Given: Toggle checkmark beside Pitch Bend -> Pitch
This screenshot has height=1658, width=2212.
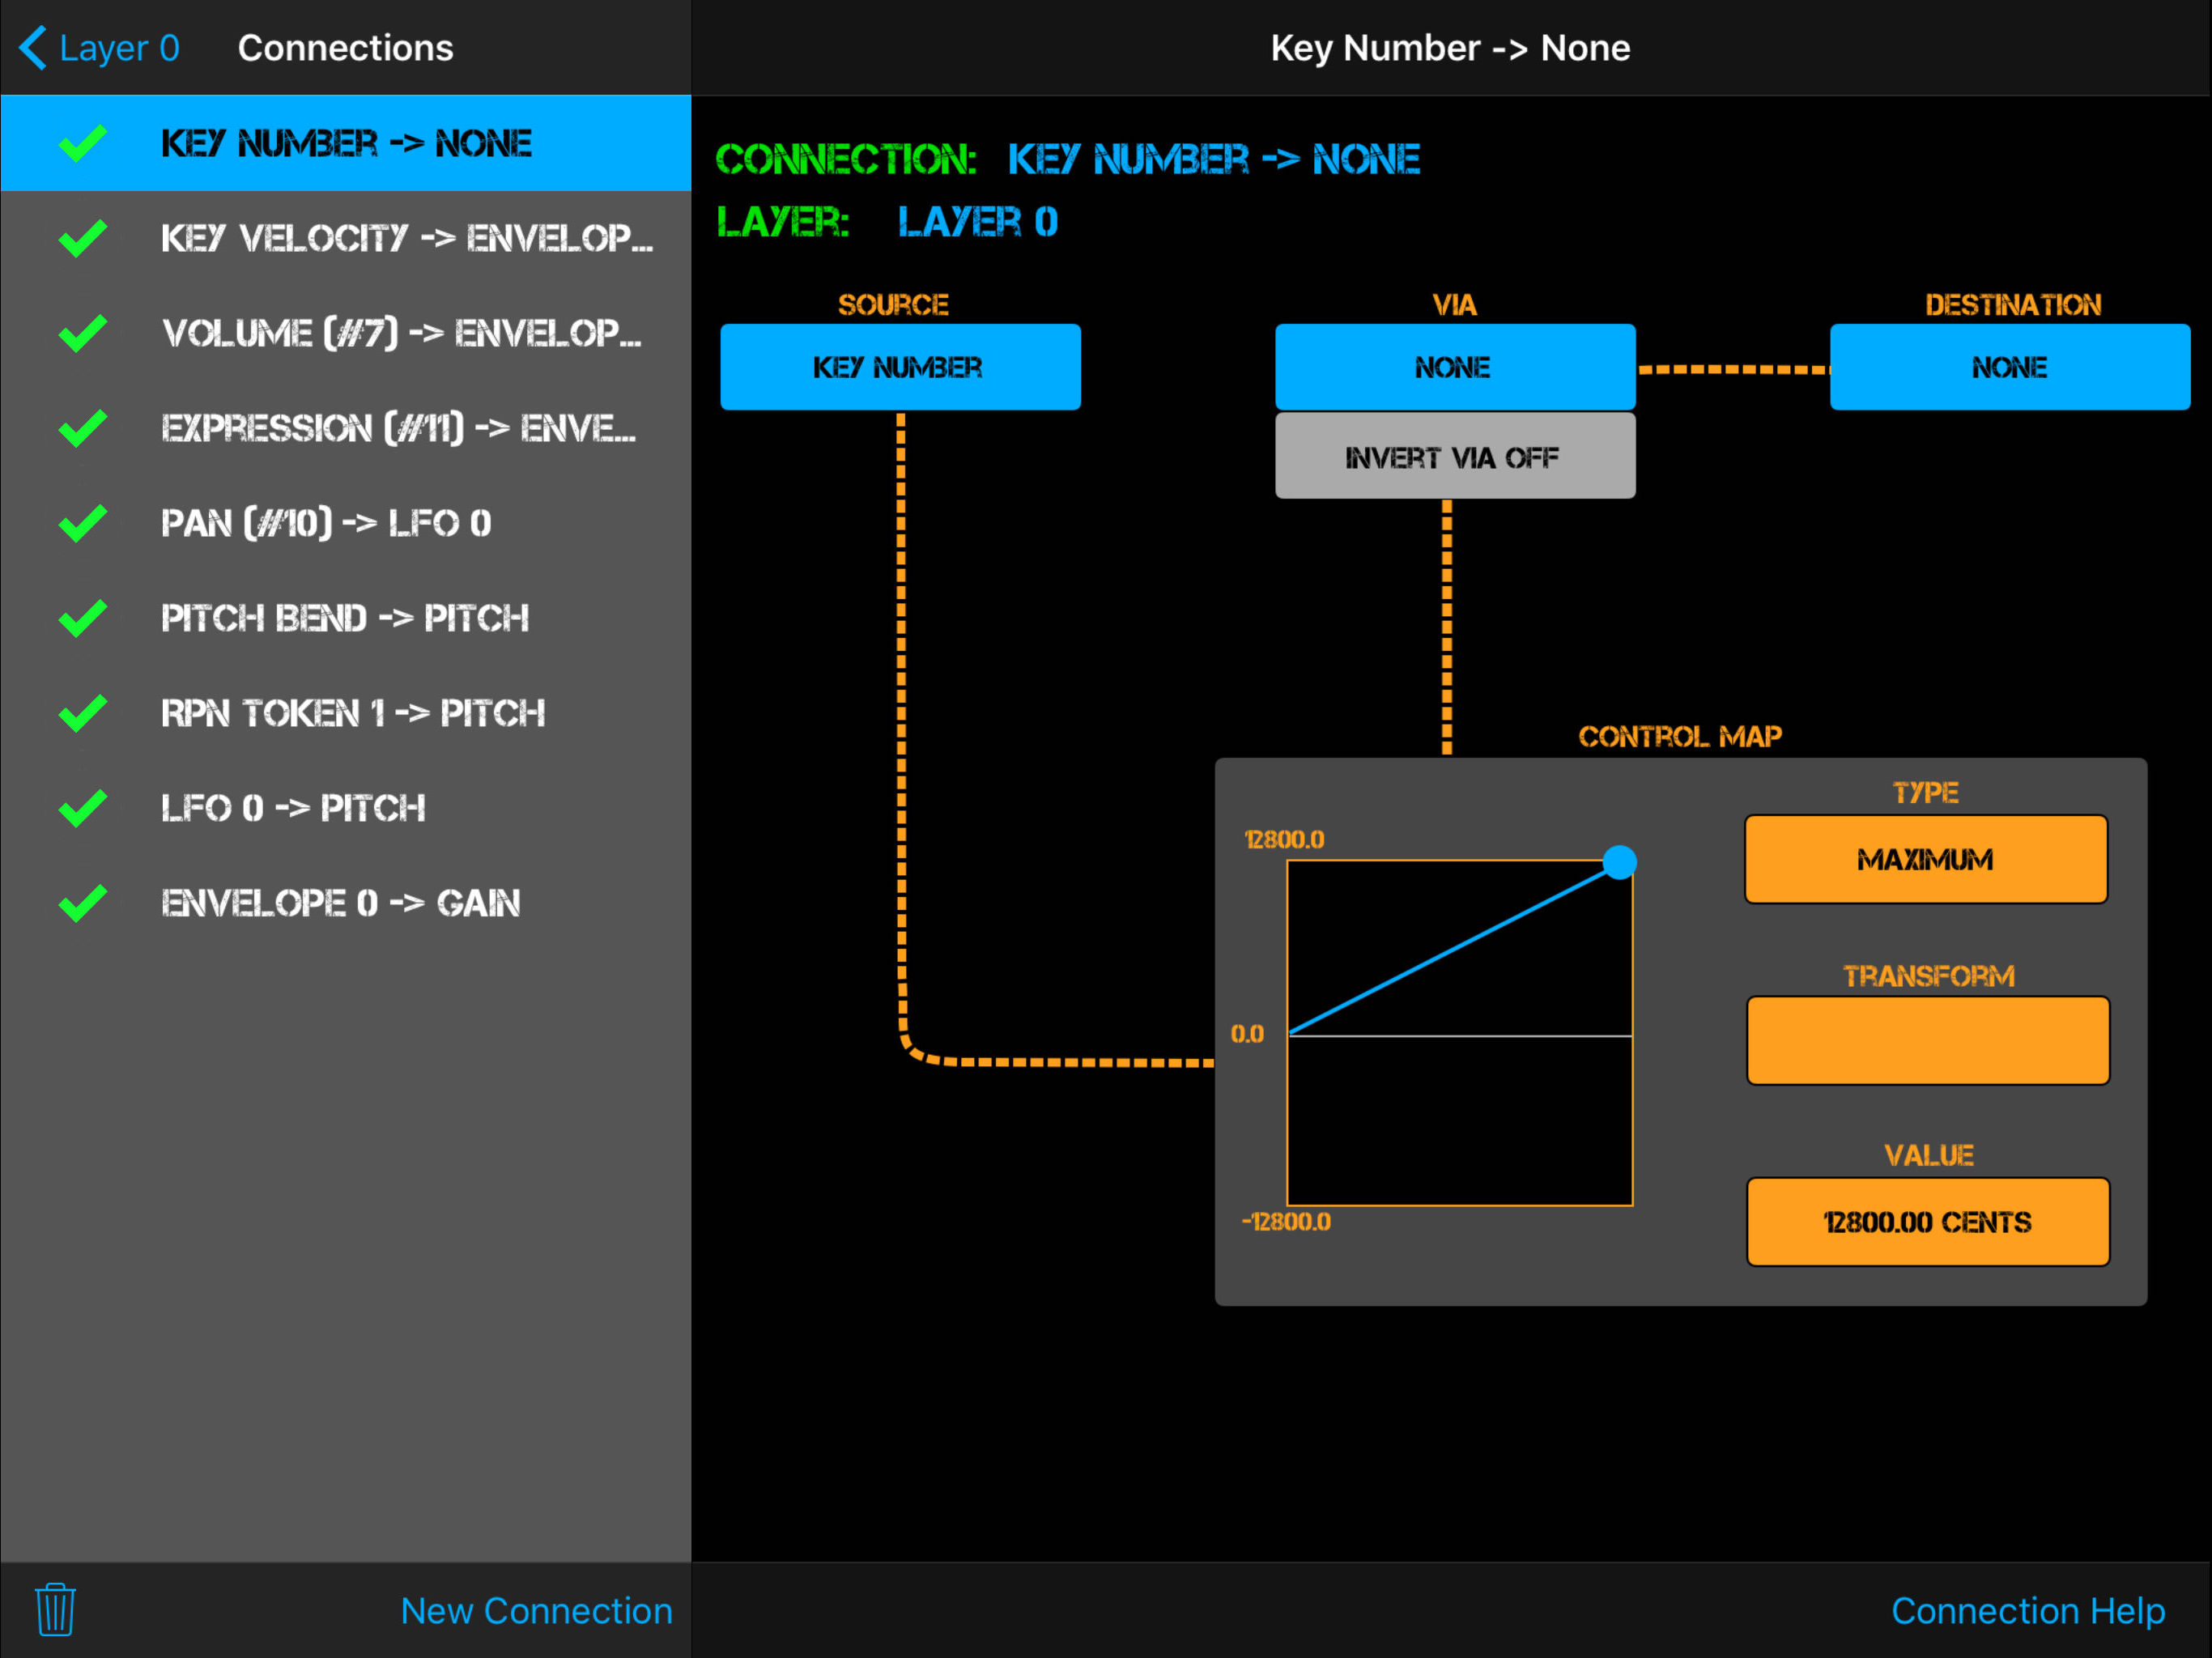Looking at the screenshot, I should (x=83, y=618).
